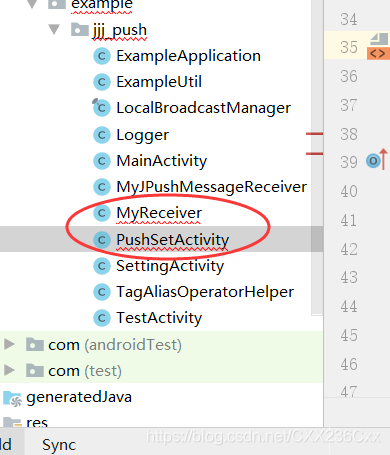Select TagAliasOperatorHelper in the tree
Screen dimensions: 390x455
click(x=205, y=292)
